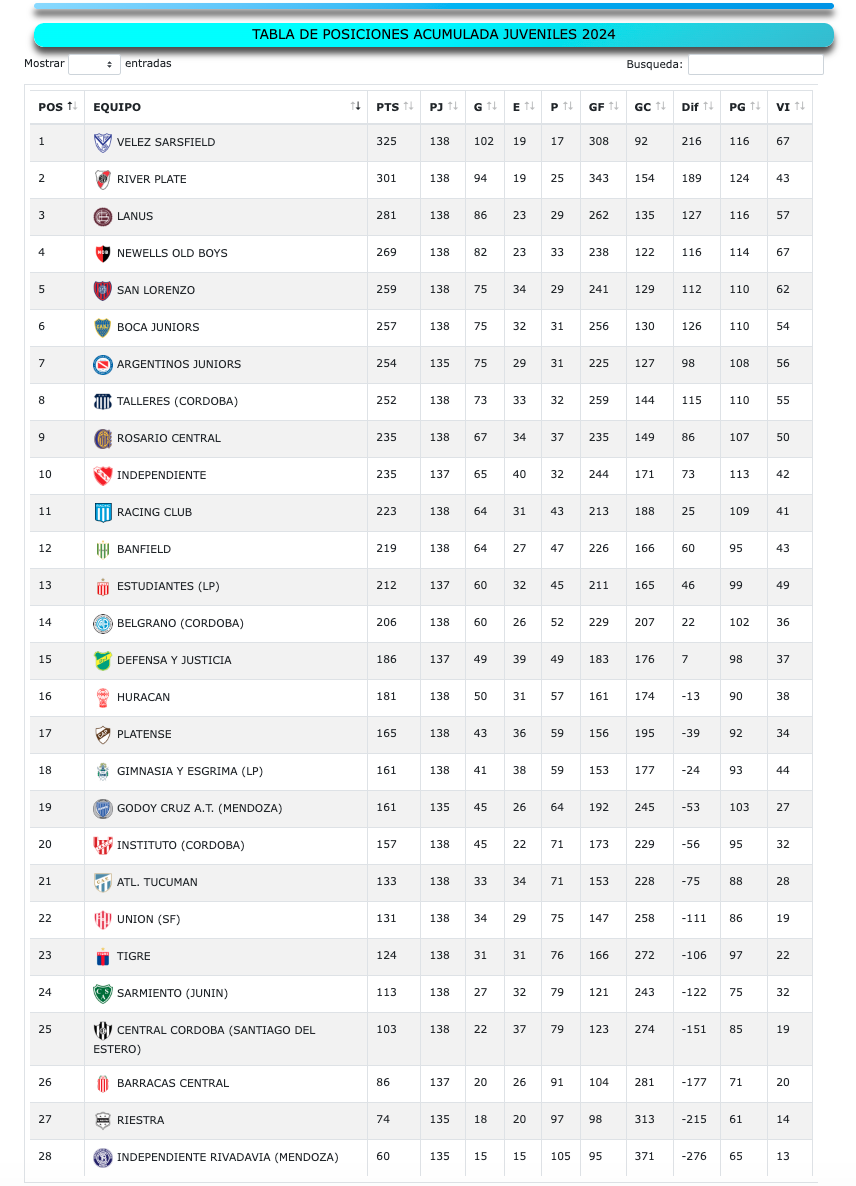Sort by PJ matches played header
Viewport: 856px width, 1186px height.
[x=443, y=107]
